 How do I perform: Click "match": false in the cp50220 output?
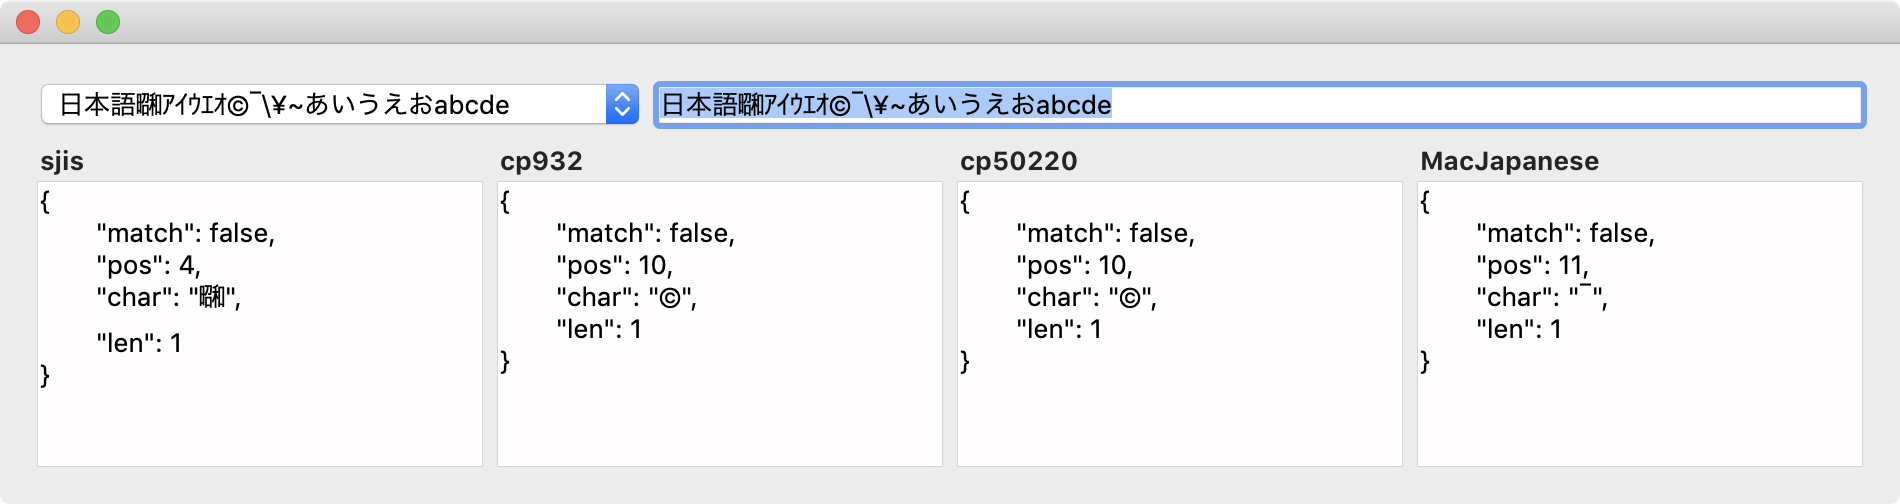1106,234
